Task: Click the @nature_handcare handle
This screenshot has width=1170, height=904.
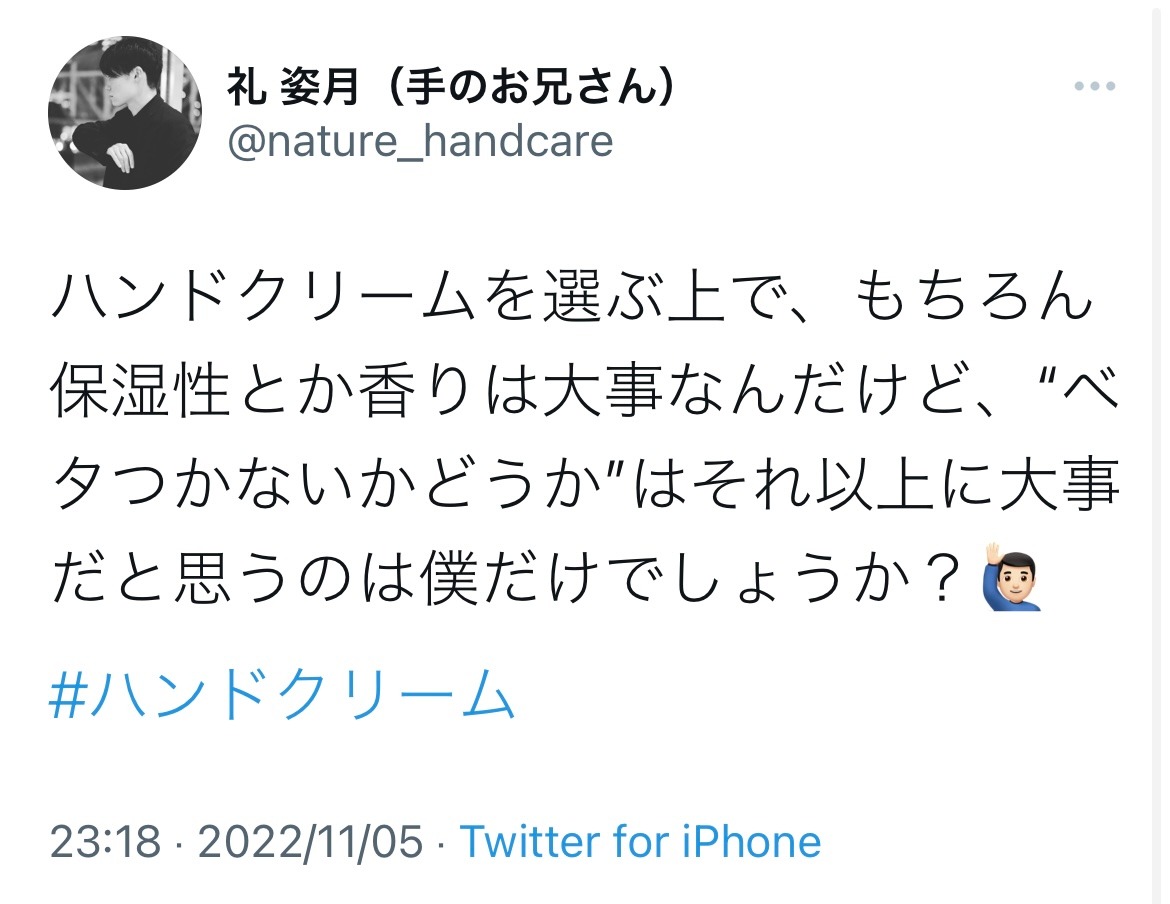Action: point(420,142)
